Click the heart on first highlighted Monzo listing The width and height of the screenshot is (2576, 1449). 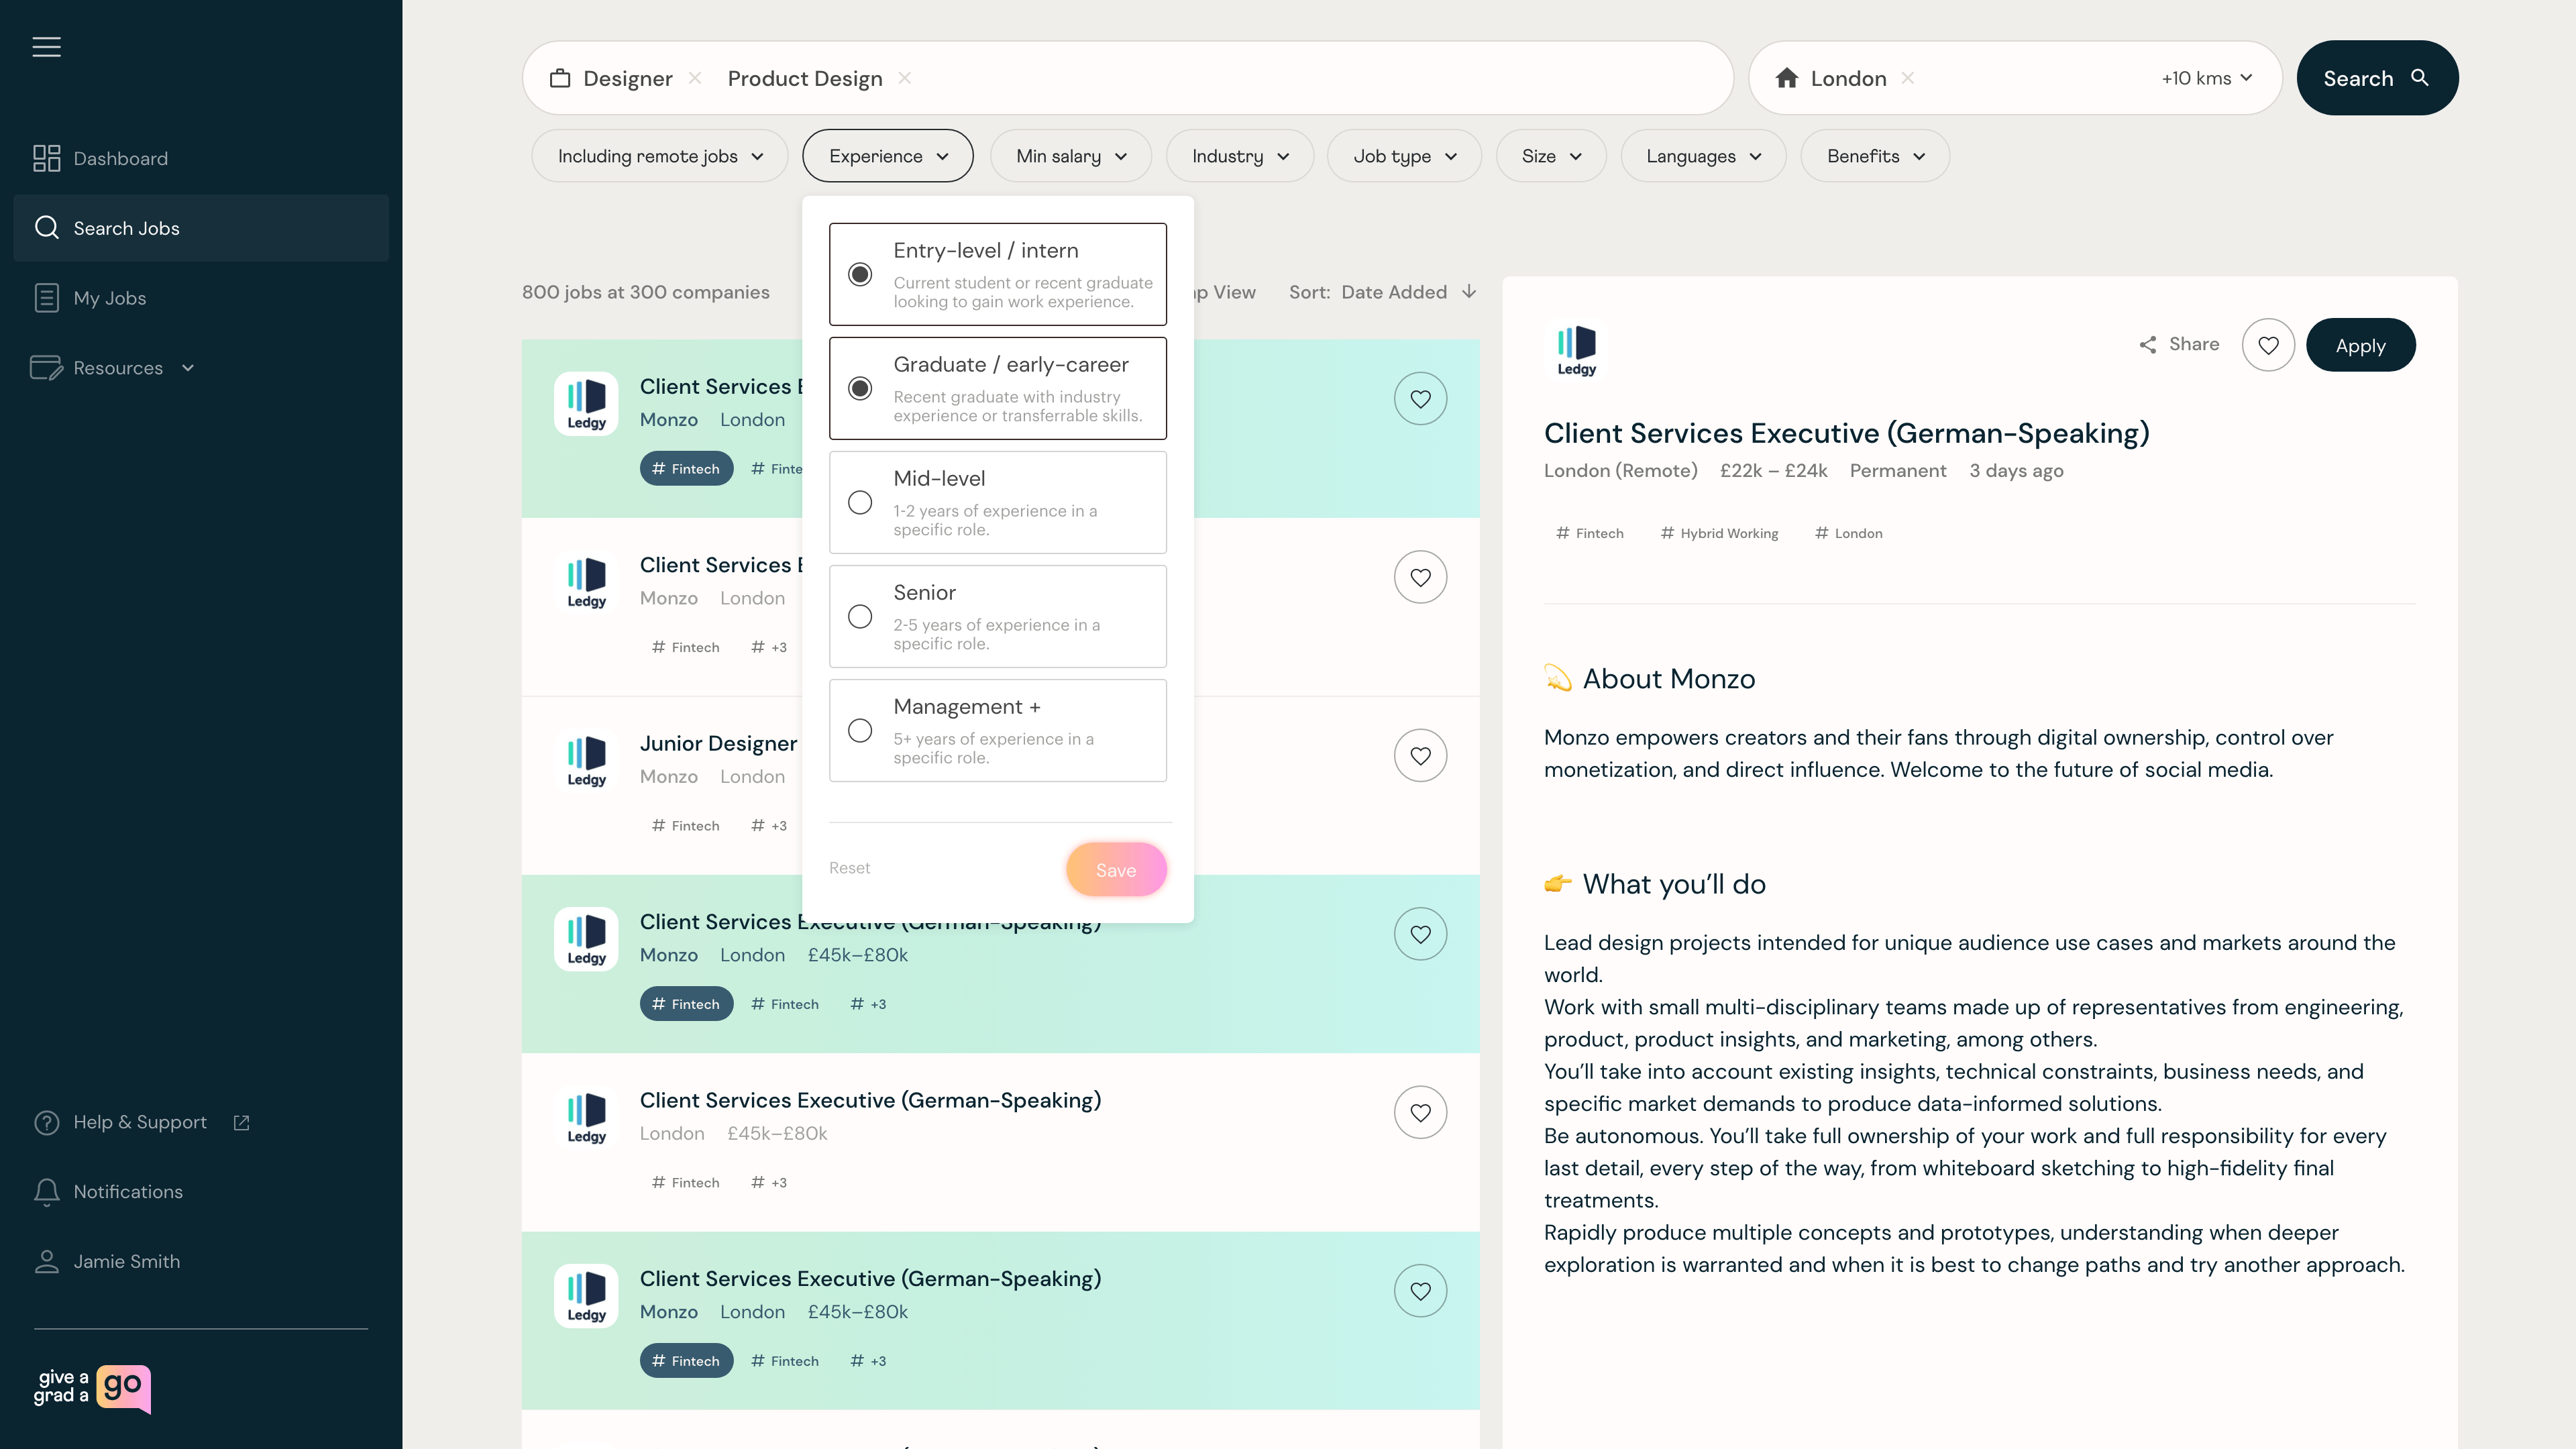pyautogui.click(x=1420, y=399)
